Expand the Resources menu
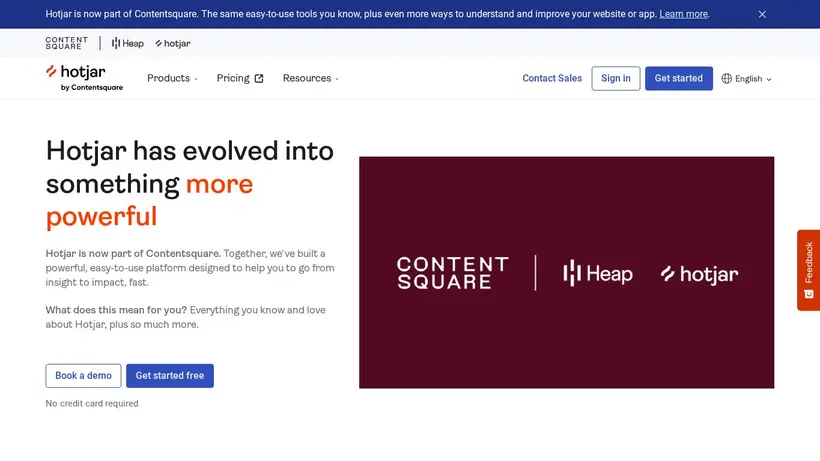Viewport: 820px width, 461px height. pos(311,78)
